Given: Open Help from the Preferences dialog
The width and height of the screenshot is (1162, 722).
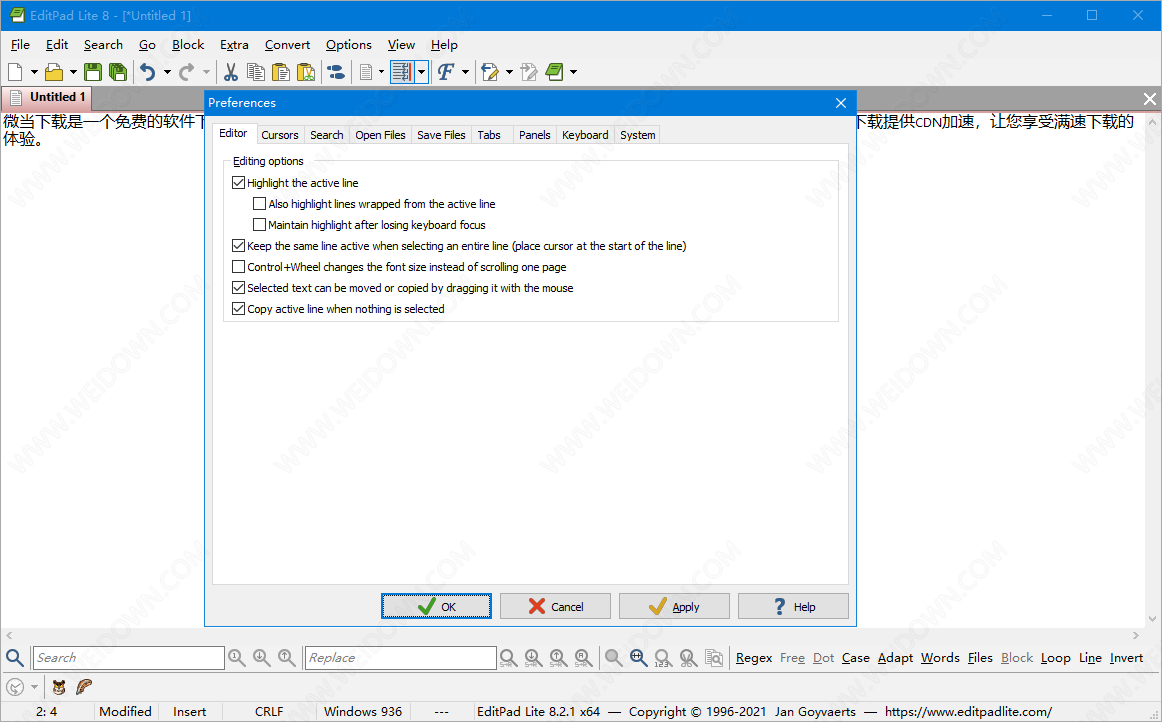Looking at the screenshot, I should (793, 606).
